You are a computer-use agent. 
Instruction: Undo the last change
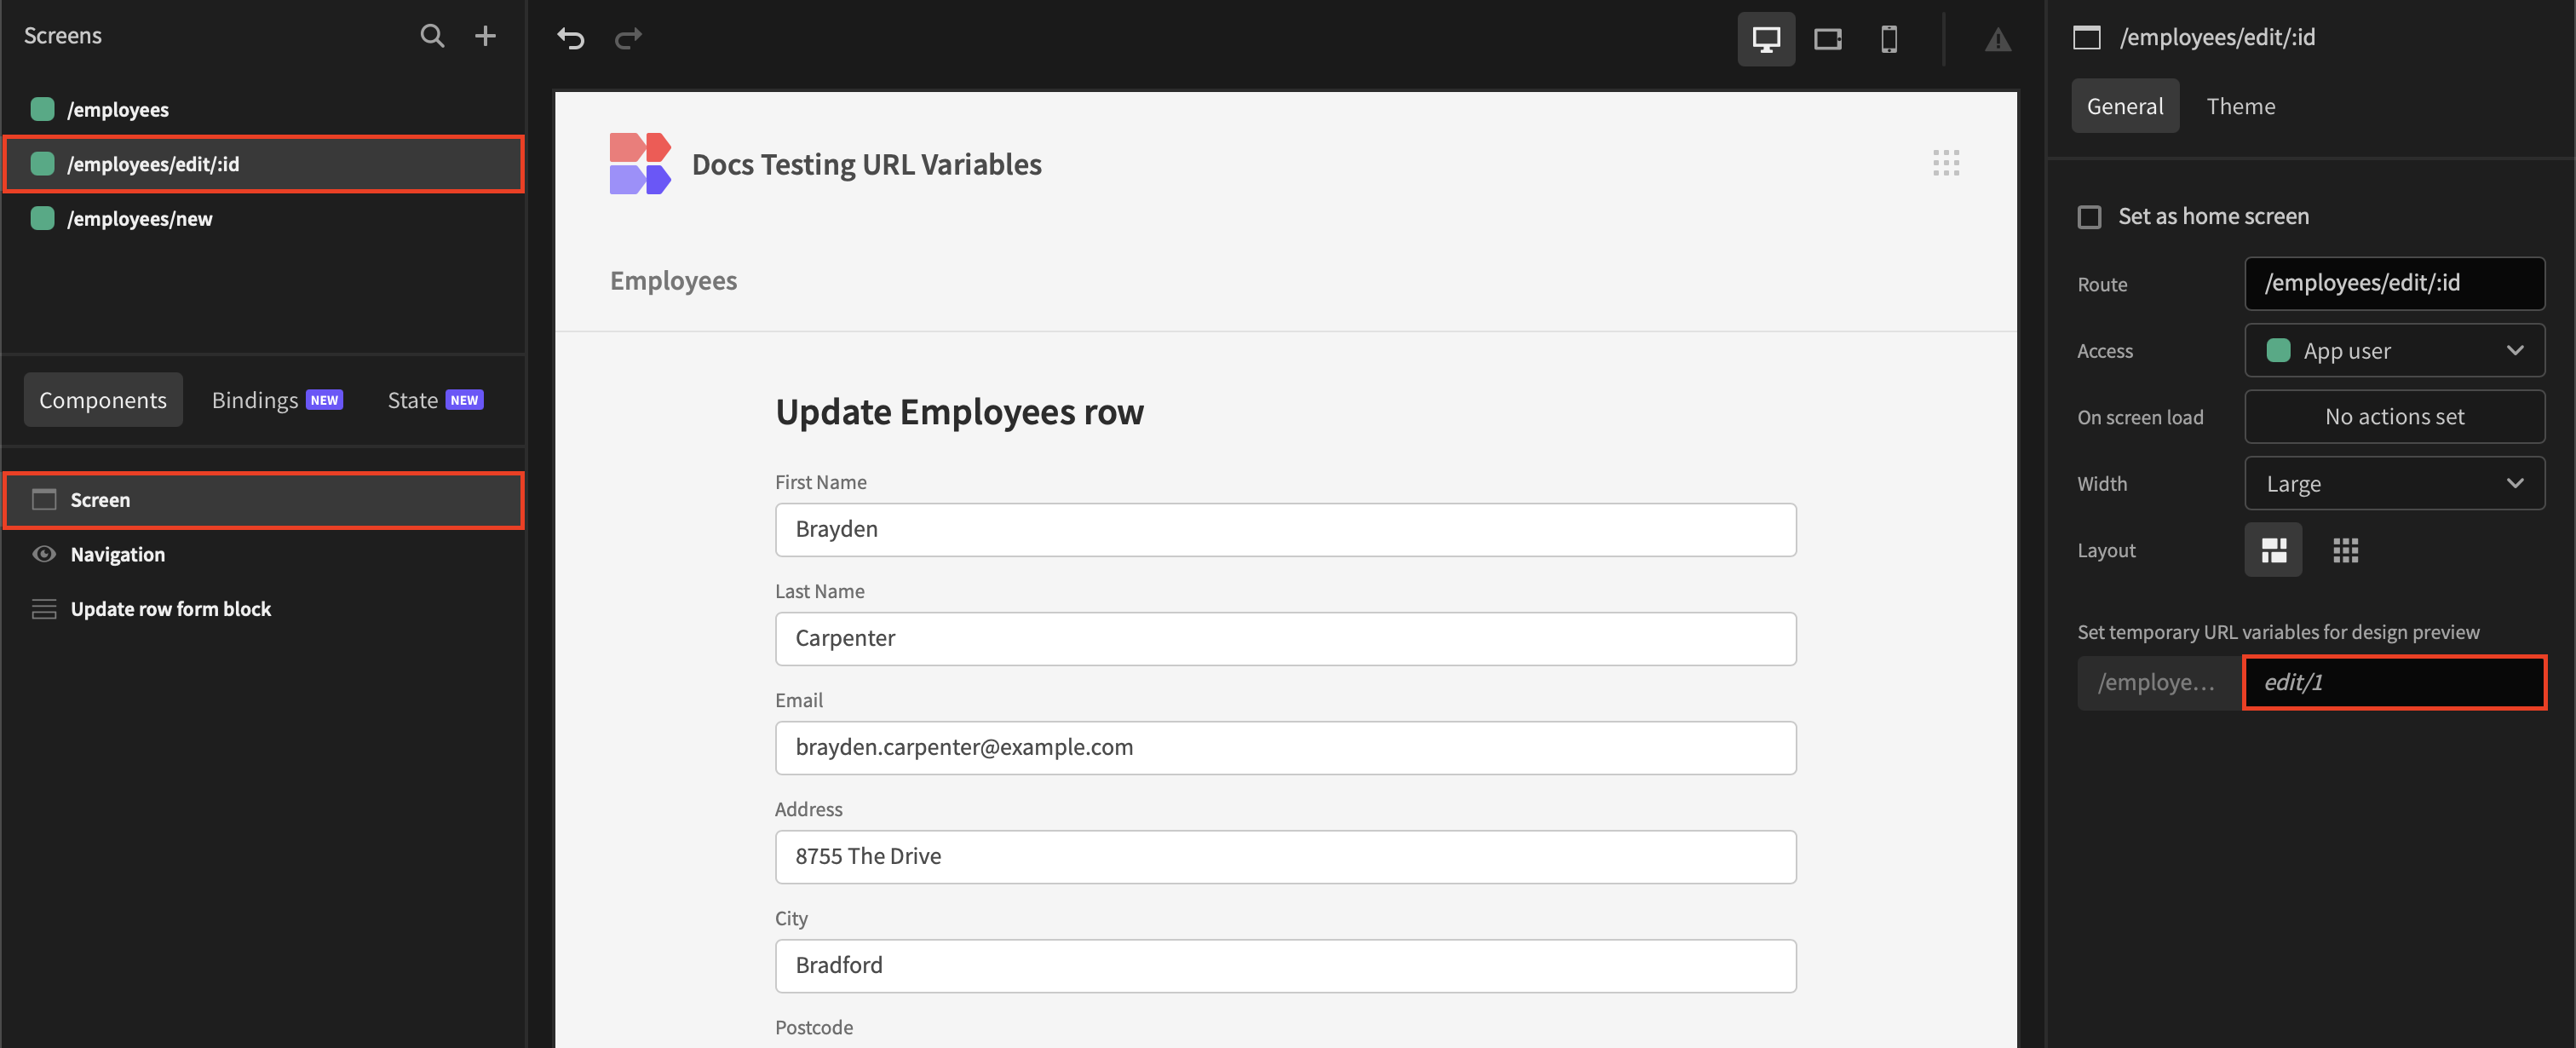(x=570, y=39)
